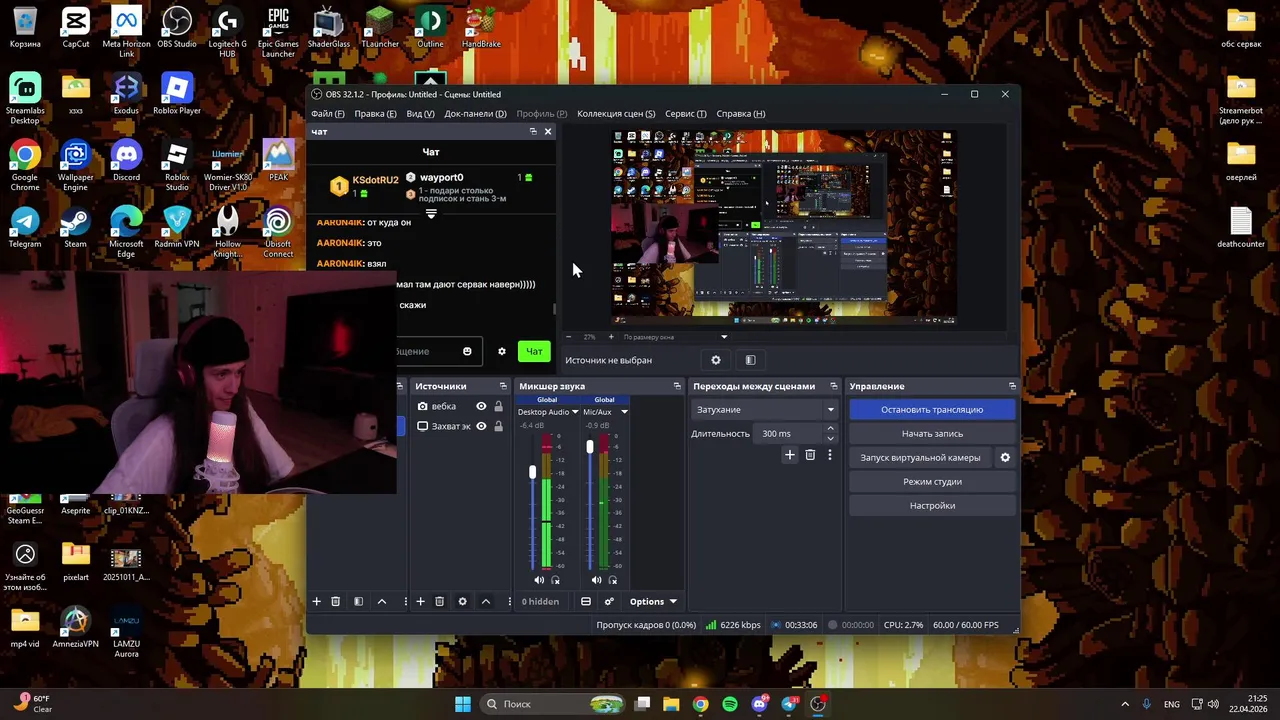Float the Controls dock panel

point(1012,386)
